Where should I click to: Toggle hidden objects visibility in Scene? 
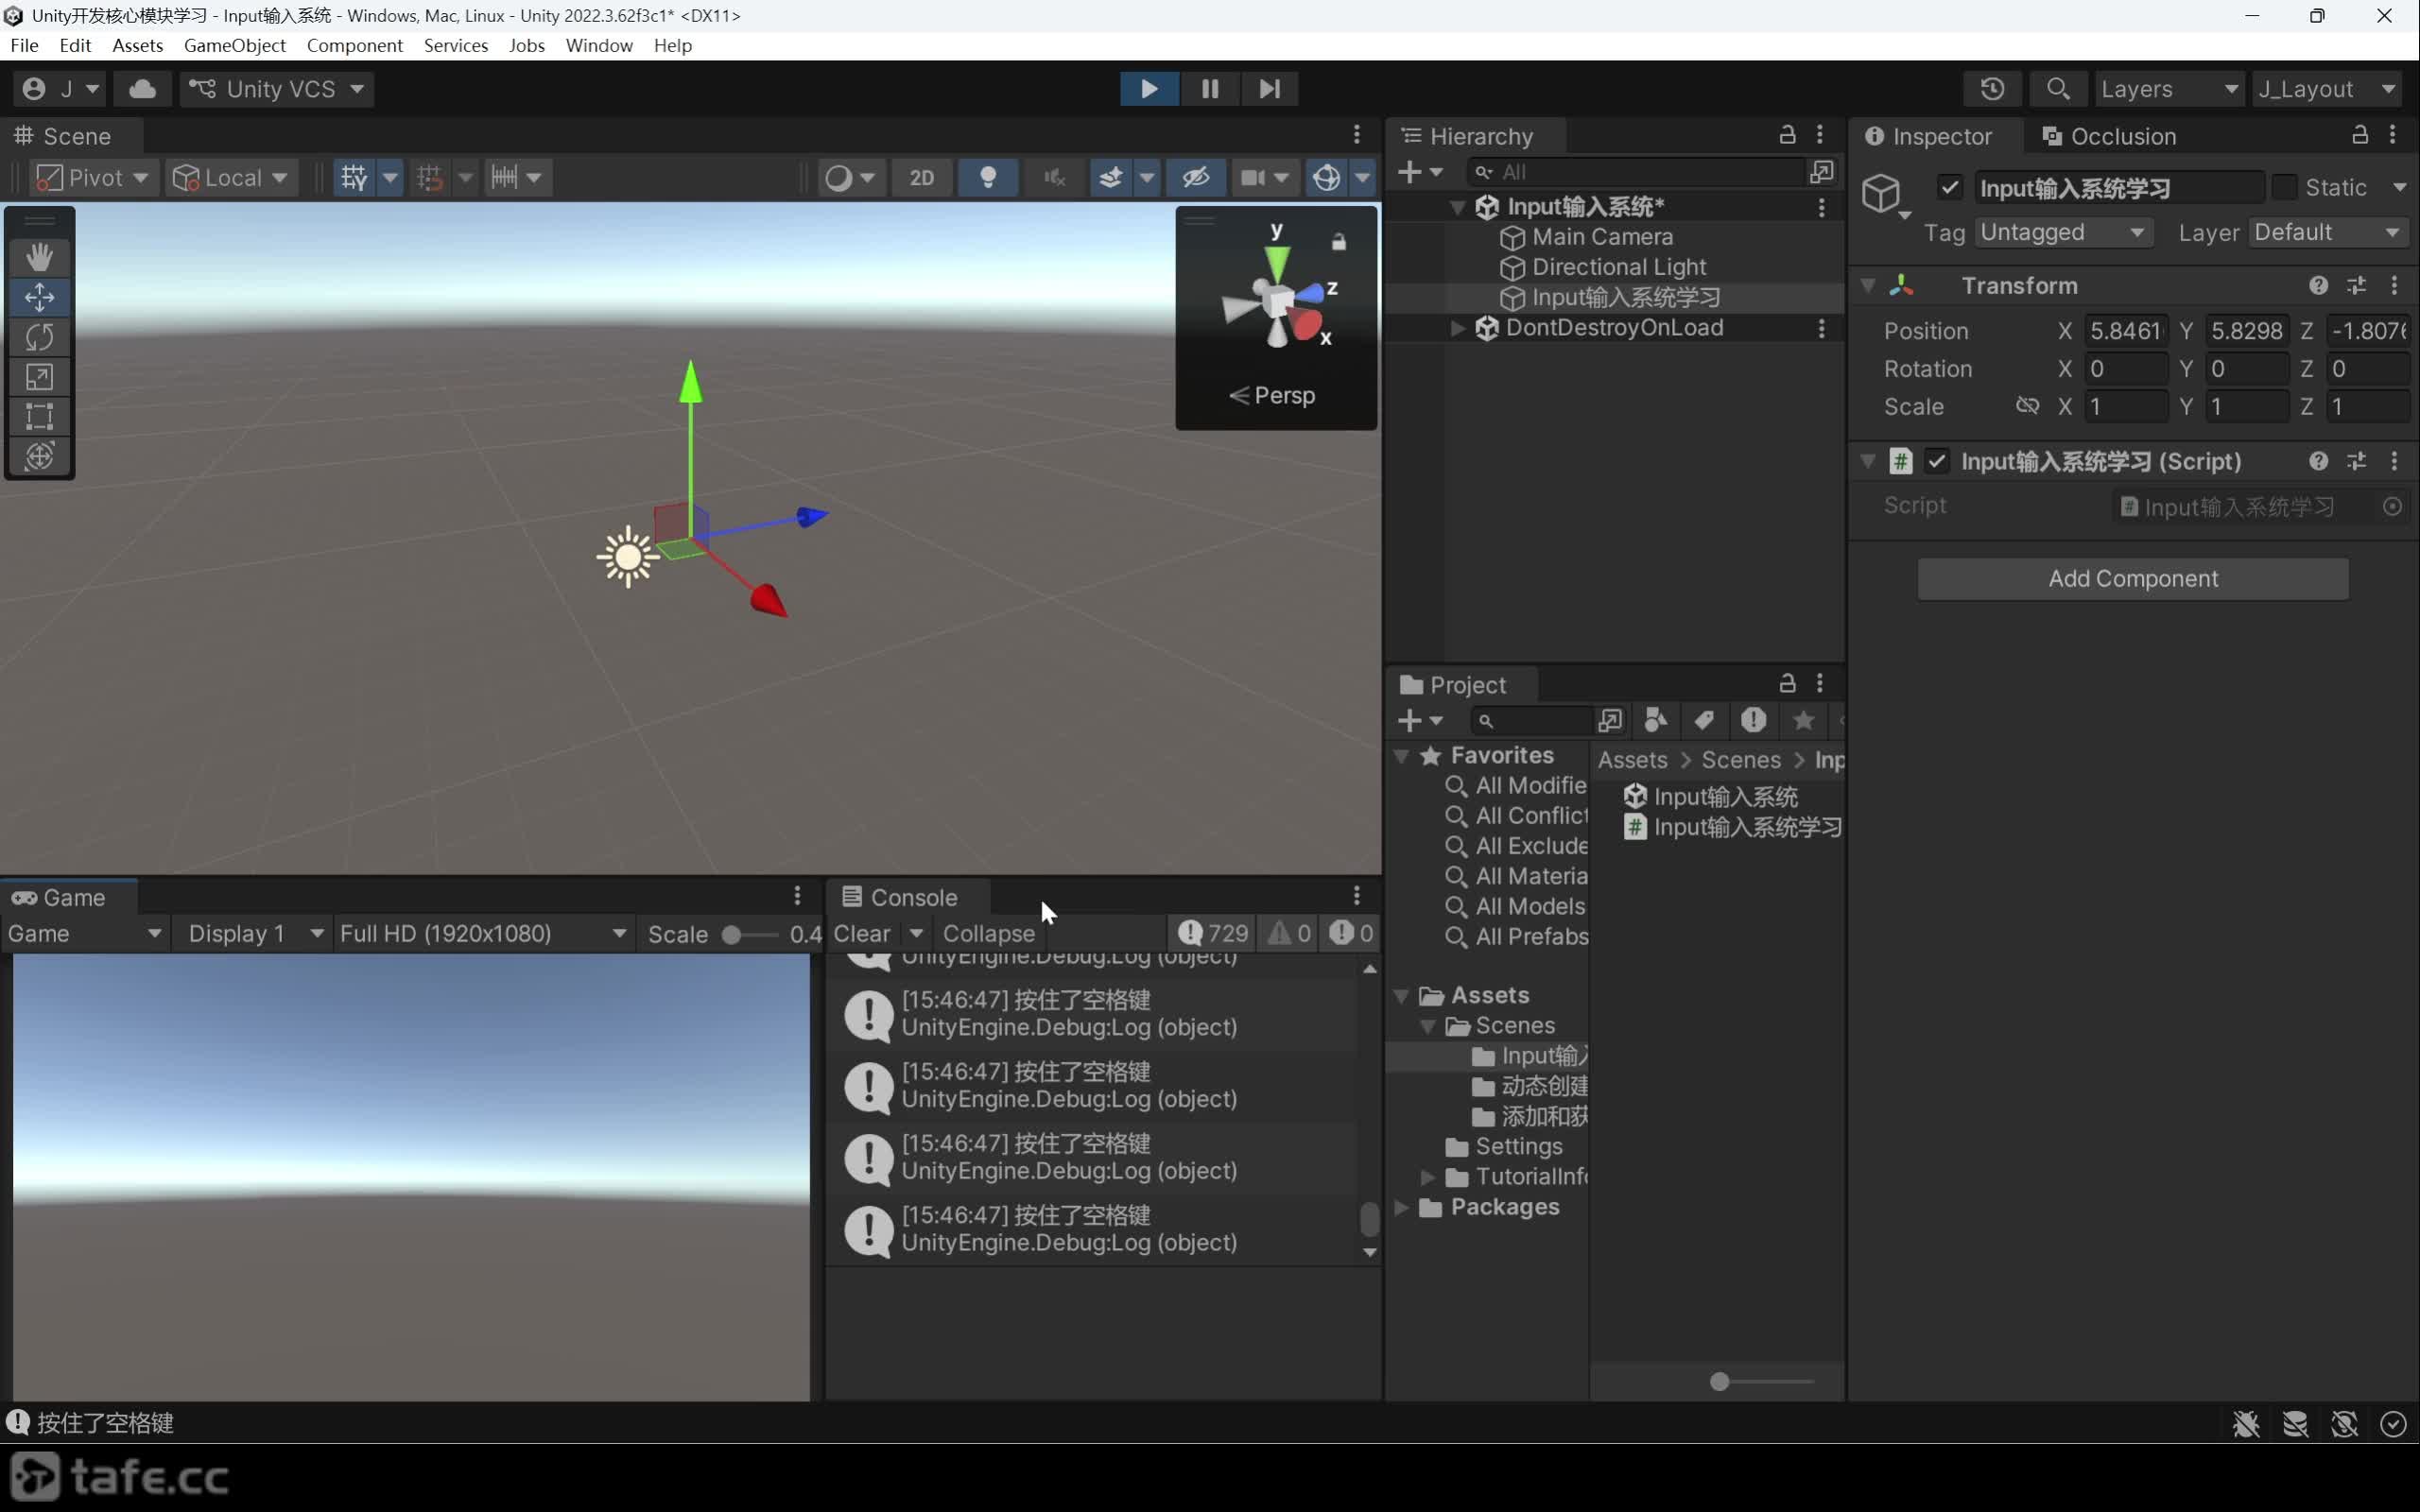1196,178
